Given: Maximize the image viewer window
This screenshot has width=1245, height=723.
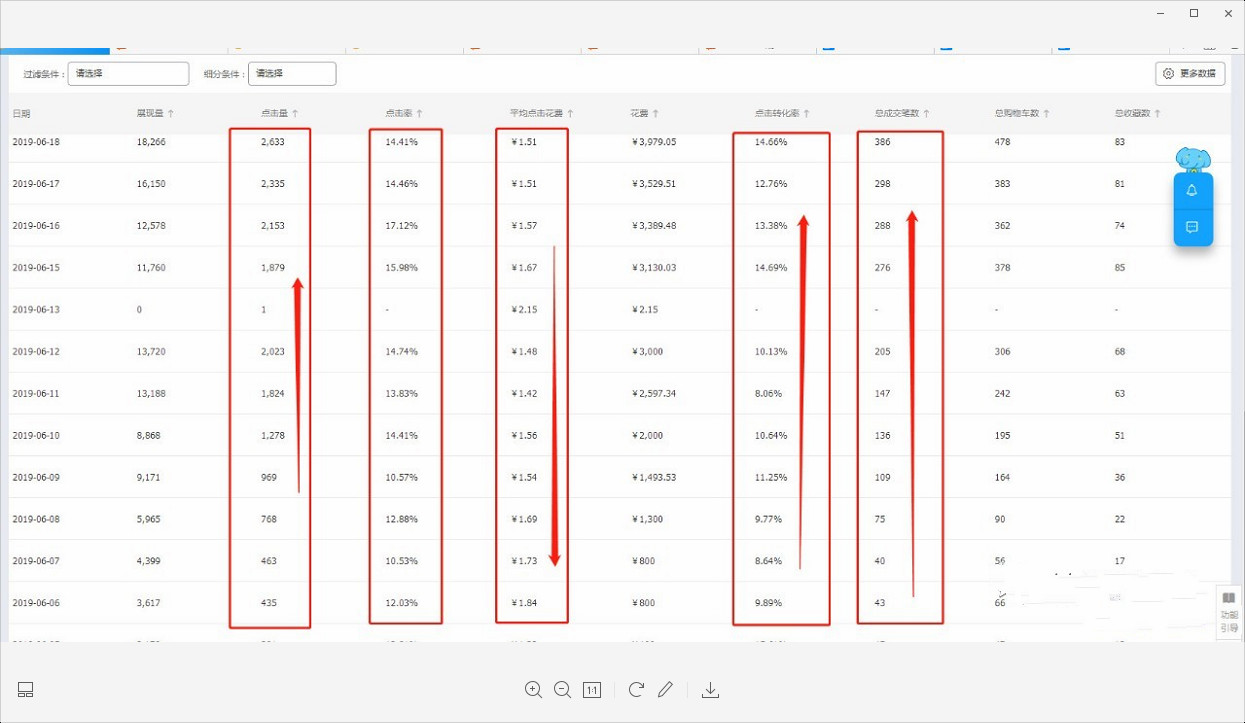Looking at the screenshot, I should 1194,14.
